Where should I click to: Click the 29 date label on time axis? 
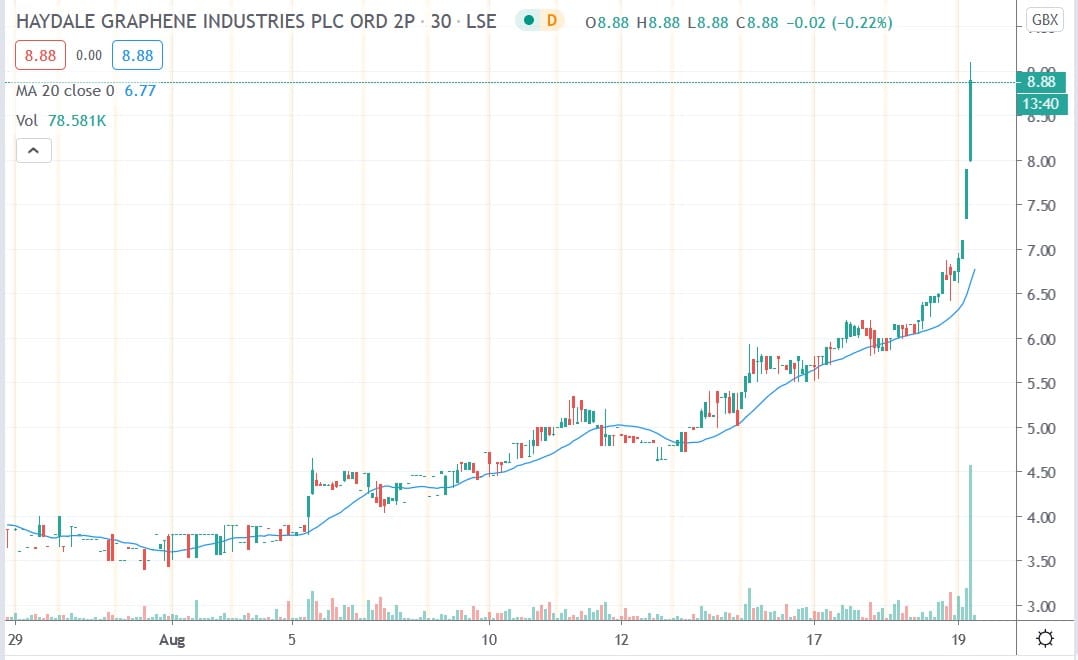point(14,640)
